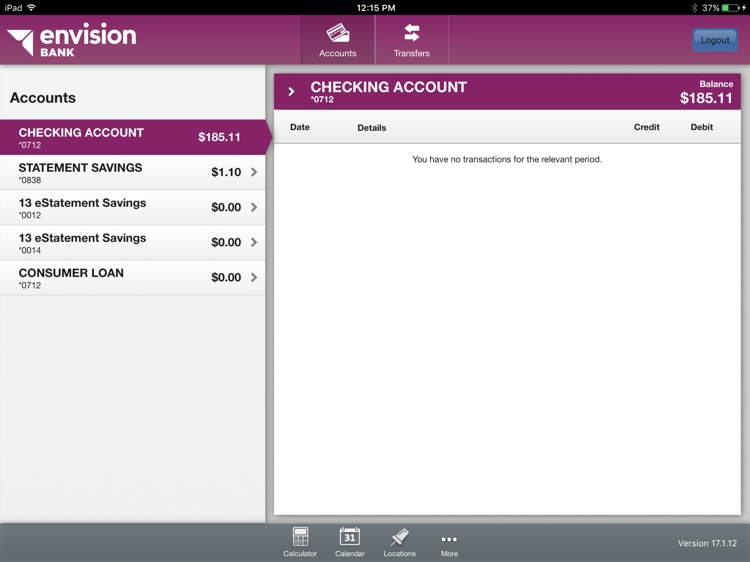Click the $1.10 Statement Savings balance

click(x=226, y=172)
